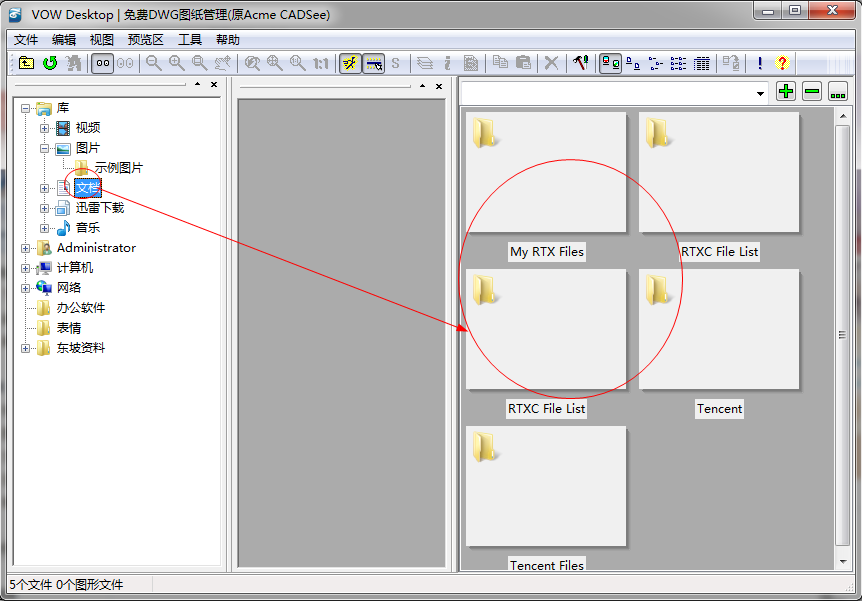Click the thumbnail pane scrollbar up arrow

coord(843,117)
